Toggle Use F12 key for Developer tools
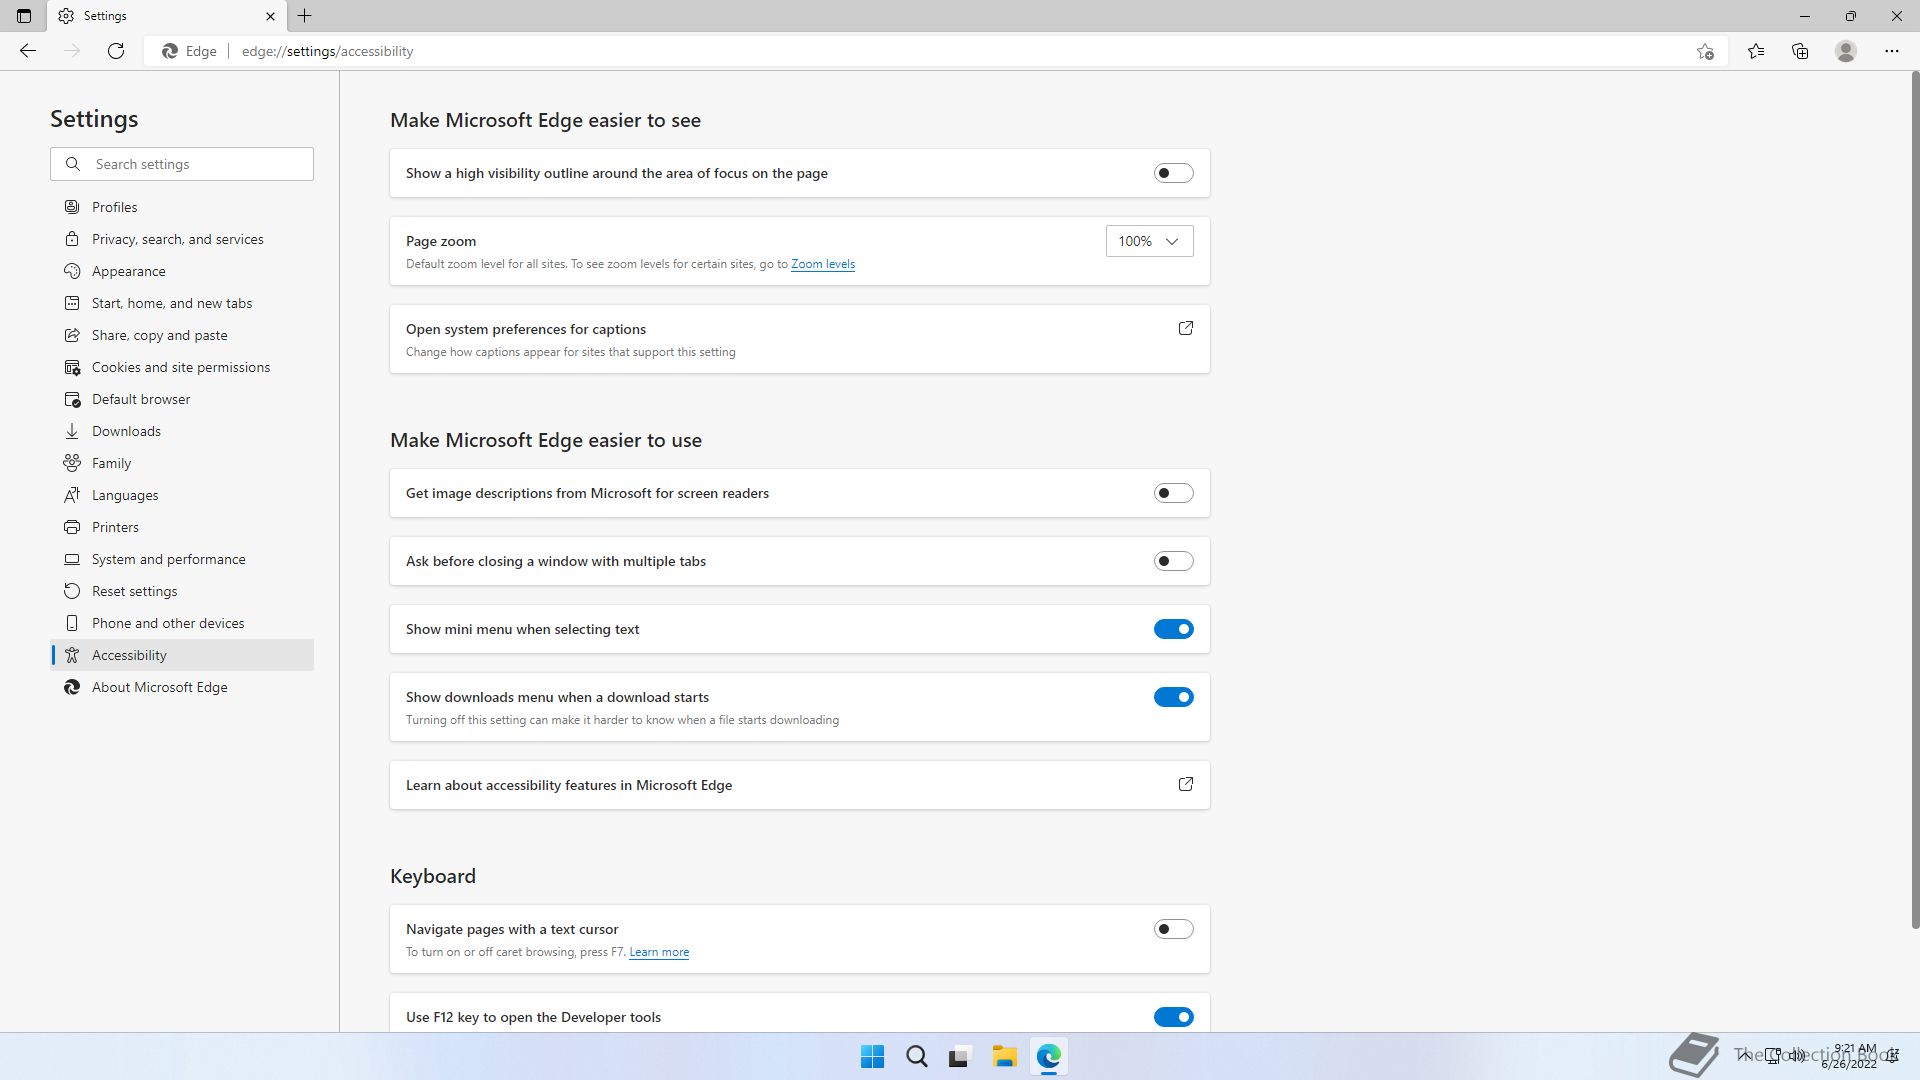This screenshot has width=1920, height=1080. [1173, 1017]
